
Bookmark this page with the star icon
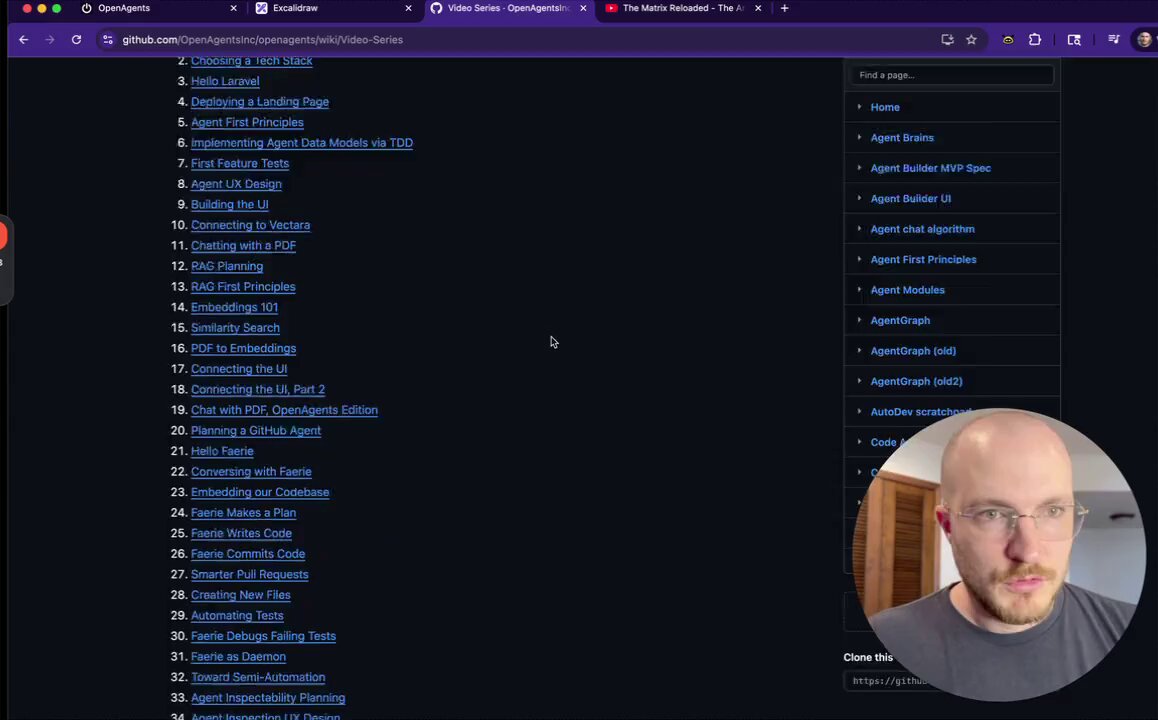[971, 40]
